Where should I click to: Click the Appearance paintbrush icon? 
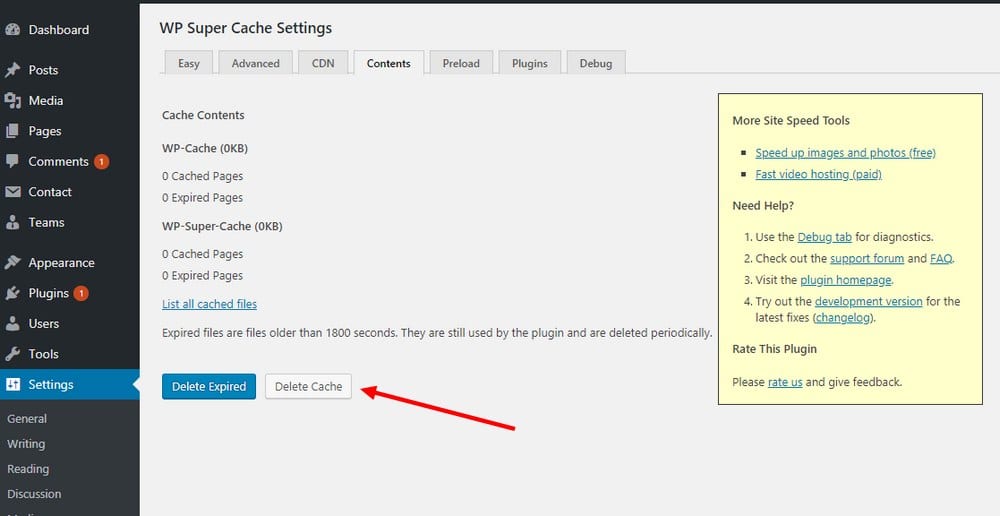(13, 263)
